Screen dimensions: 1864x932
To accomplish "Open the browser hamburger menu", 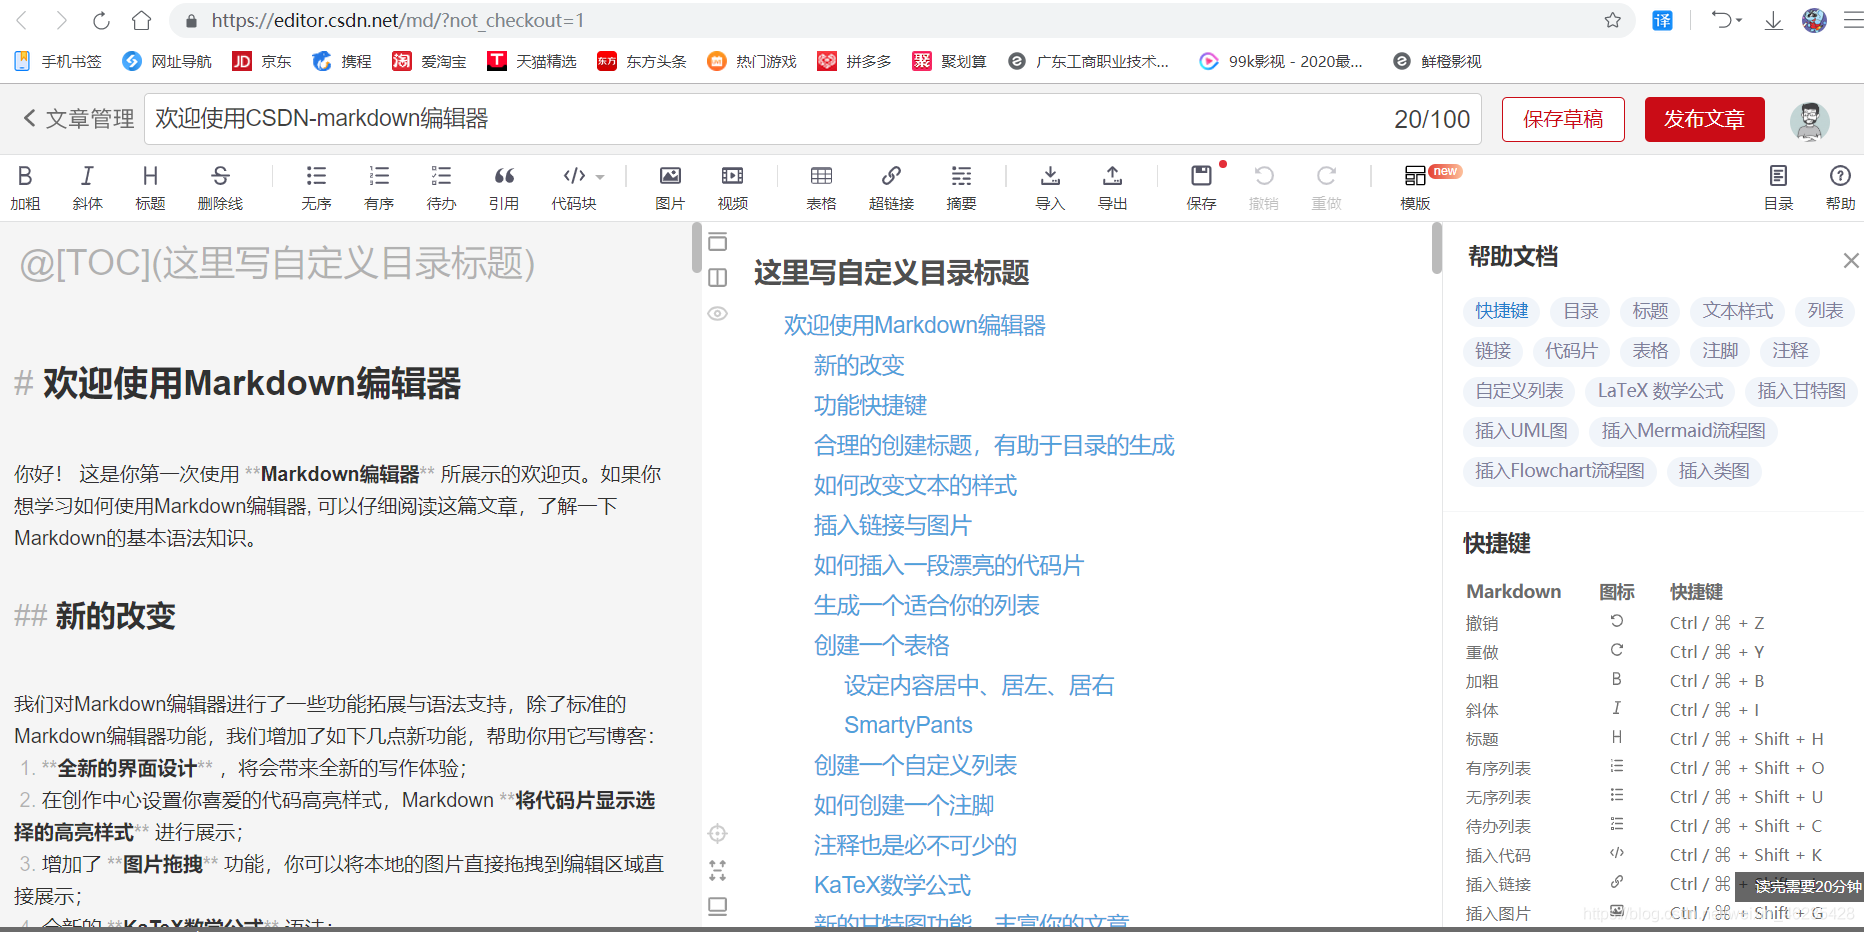I will (1852, 20).
